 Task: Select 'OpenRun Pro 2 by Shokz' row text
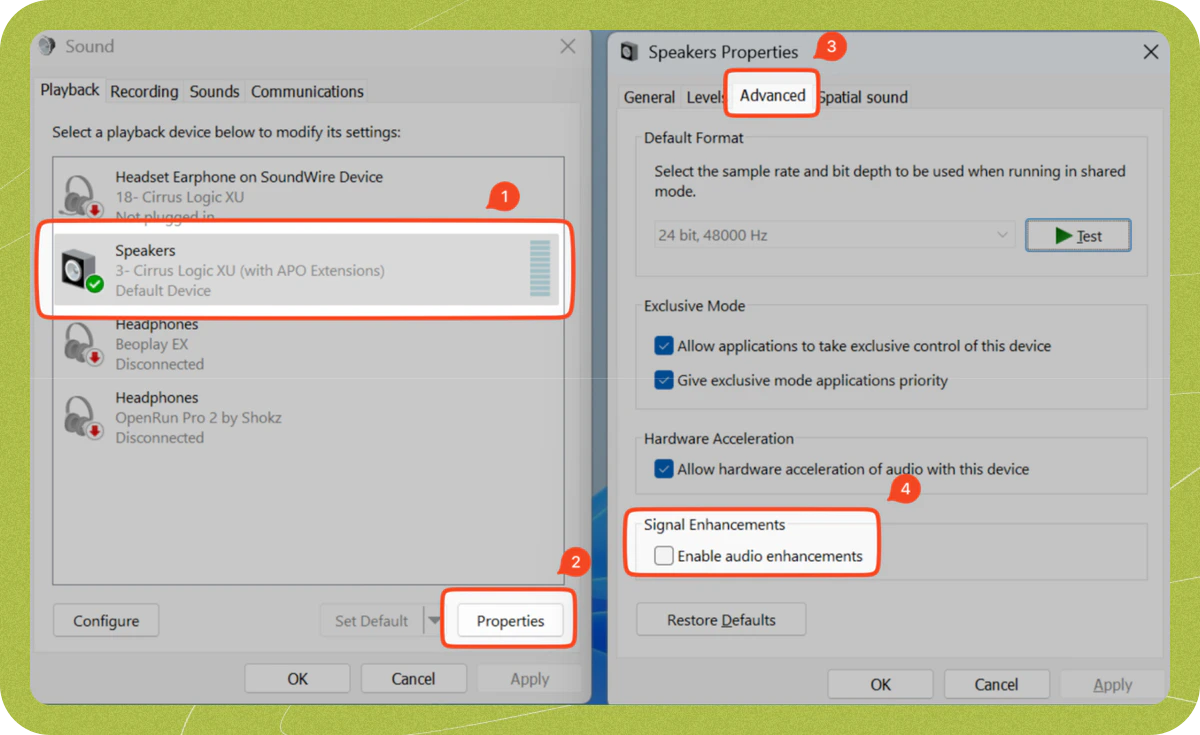(199, 417)
